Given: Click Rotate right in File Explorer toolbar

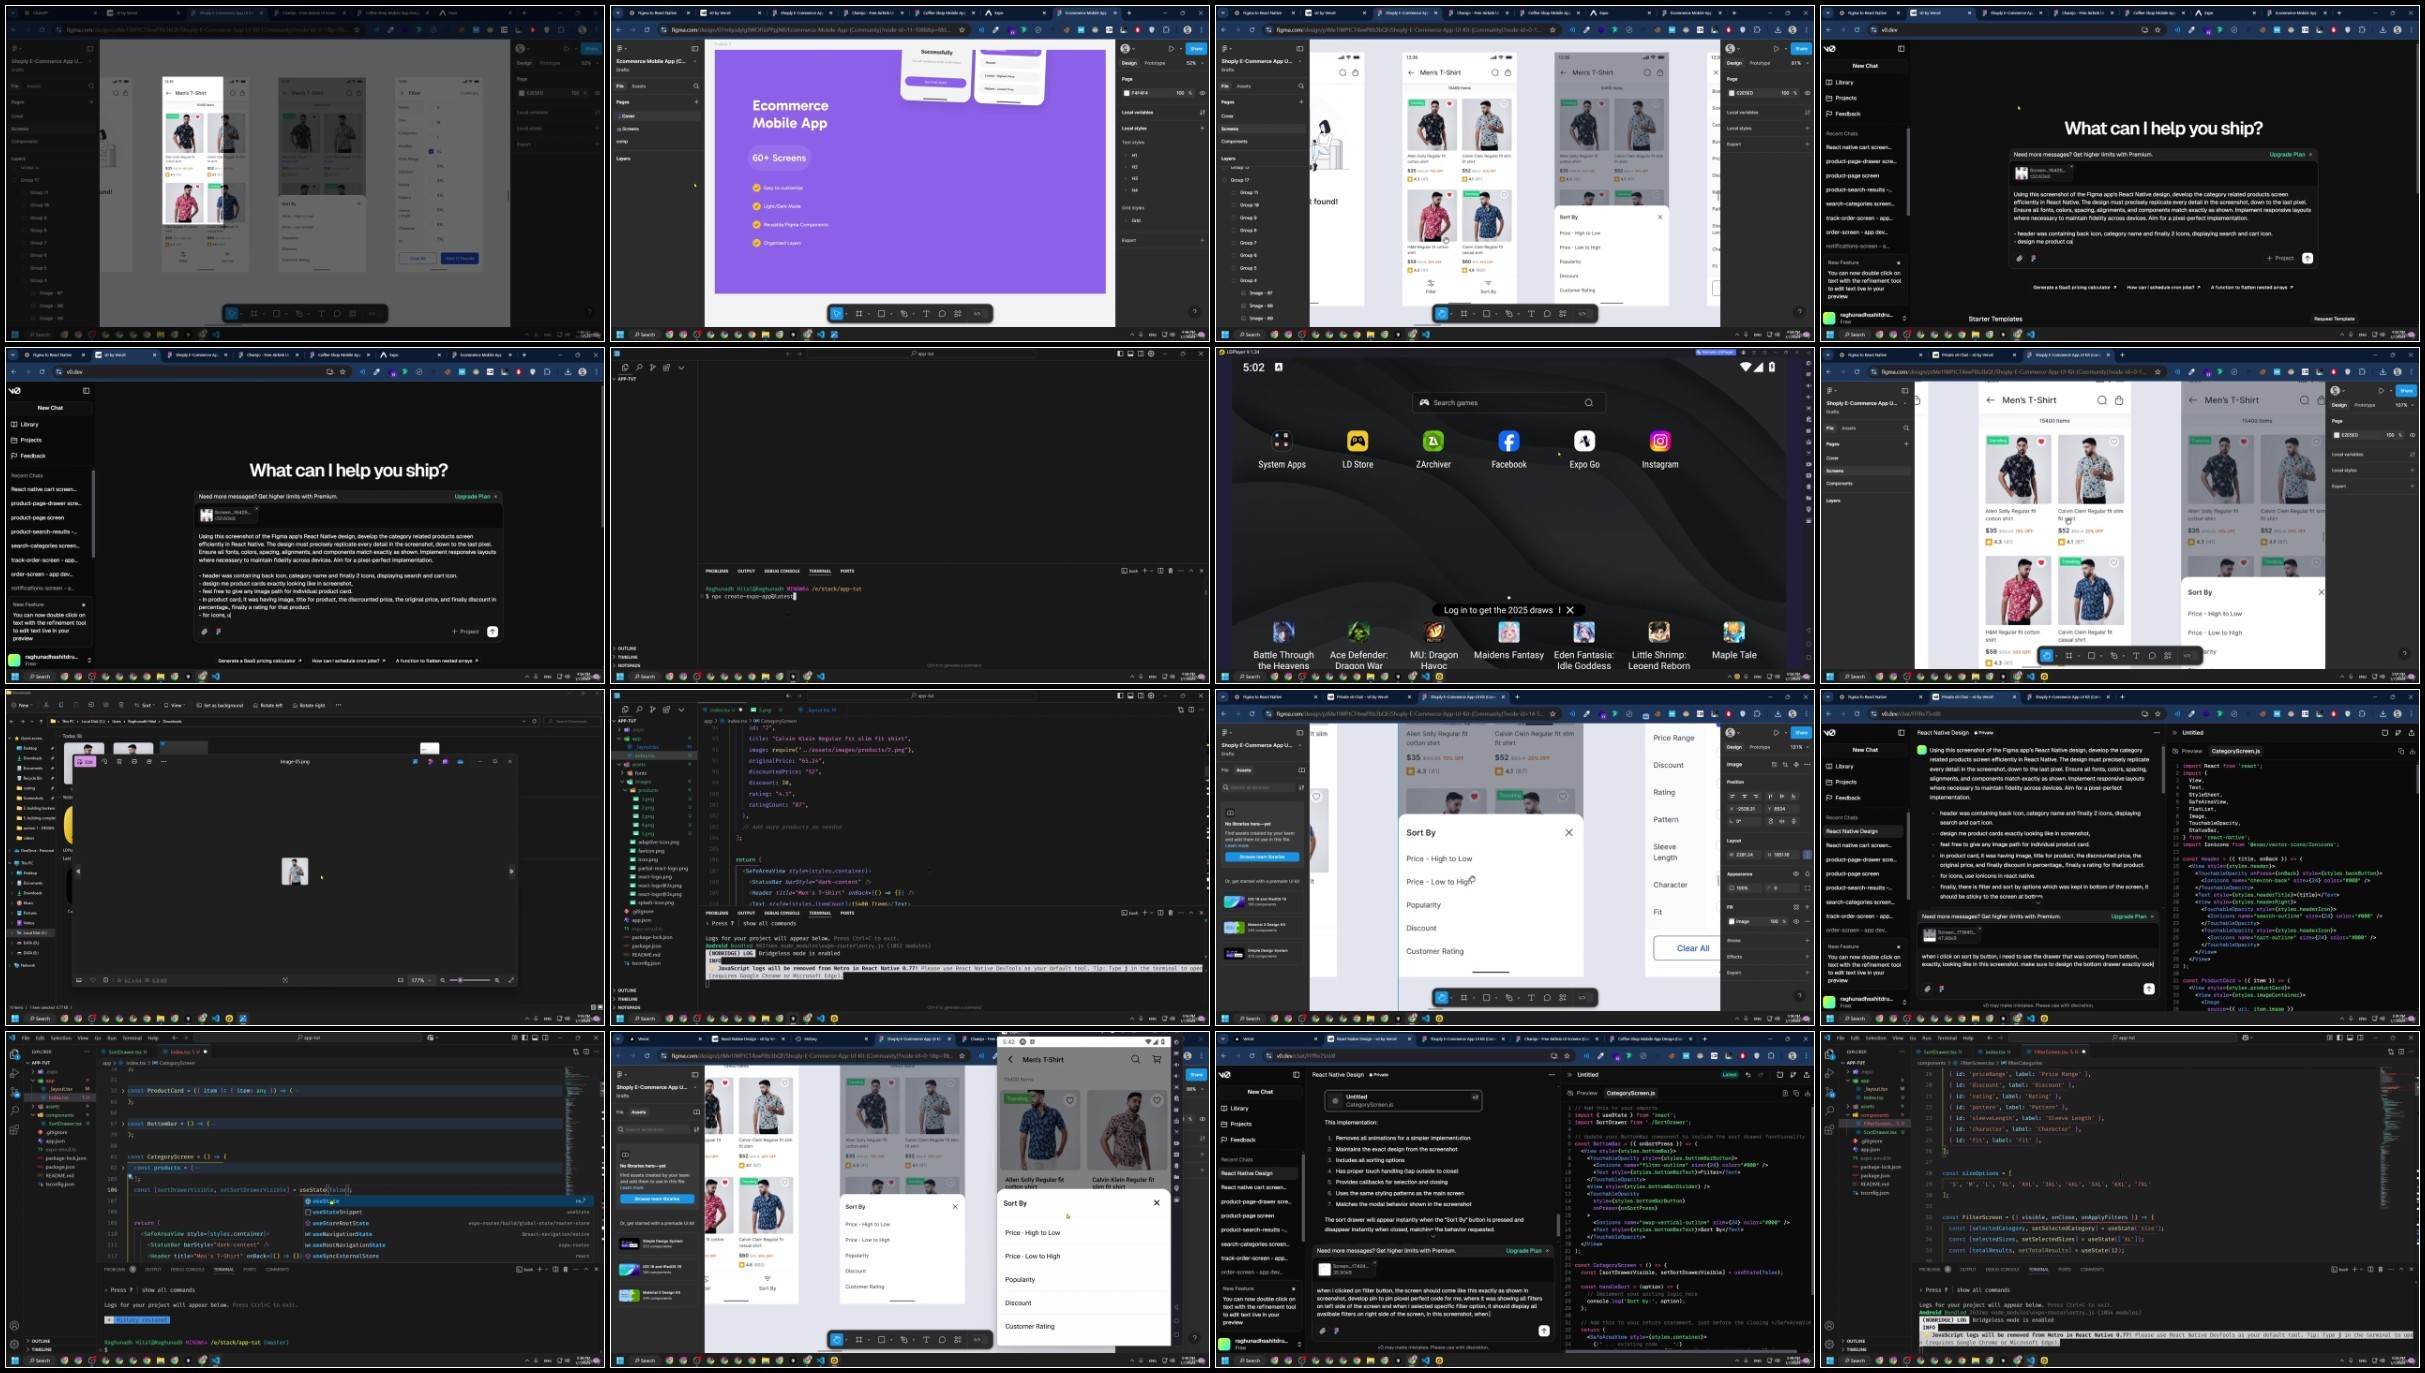Looking at the screenshot, I should click(x=309, y=705).
